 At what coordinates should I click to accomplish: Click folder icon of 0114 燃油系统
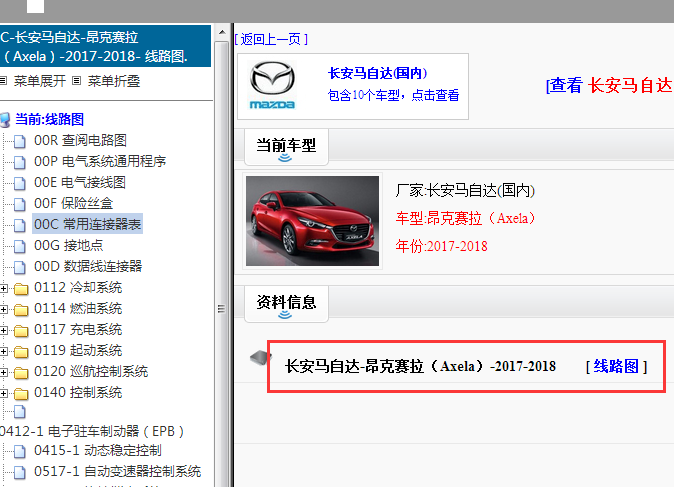coord(21,309)
